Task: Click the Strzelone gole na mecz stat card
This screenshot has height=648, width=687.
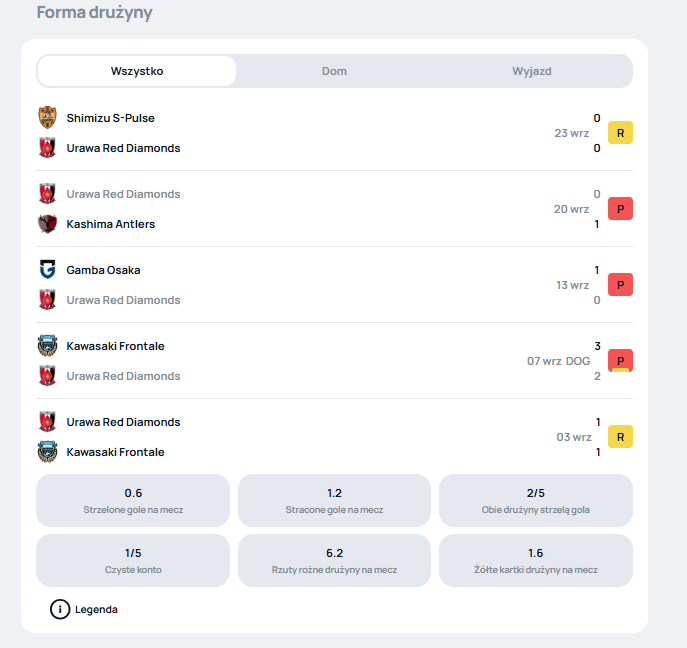Action: [133, 500]
